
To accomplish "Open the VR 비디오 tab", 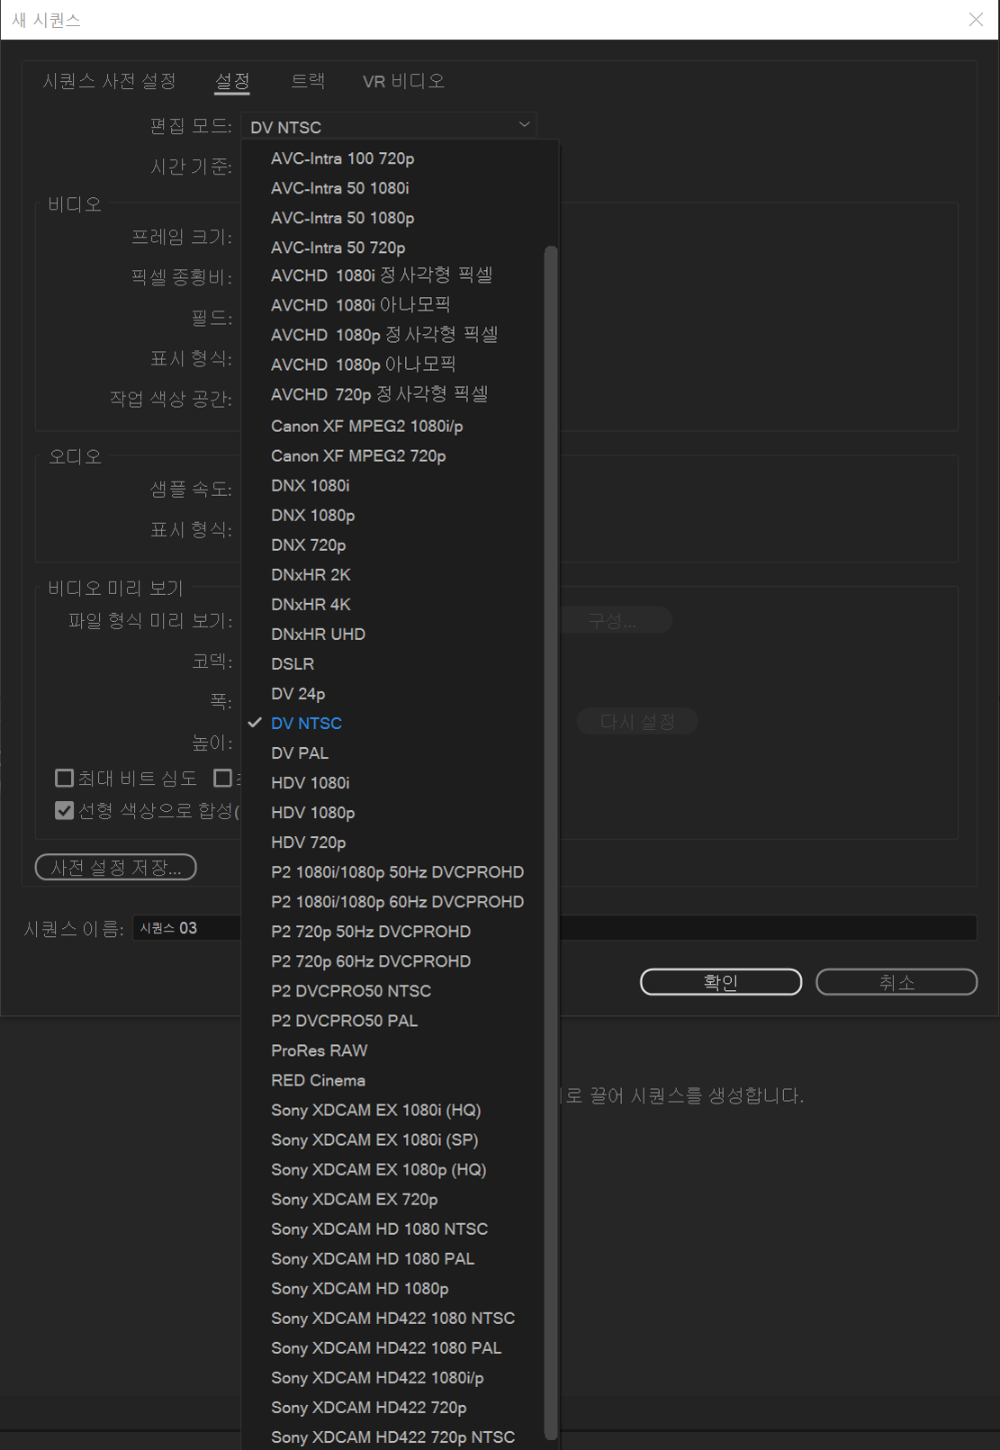I will tap(404, 81).
